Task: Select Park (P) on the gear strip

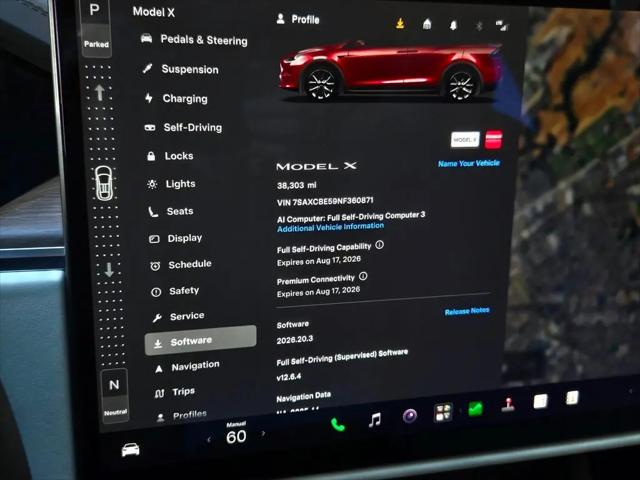Action: (96, 27)
